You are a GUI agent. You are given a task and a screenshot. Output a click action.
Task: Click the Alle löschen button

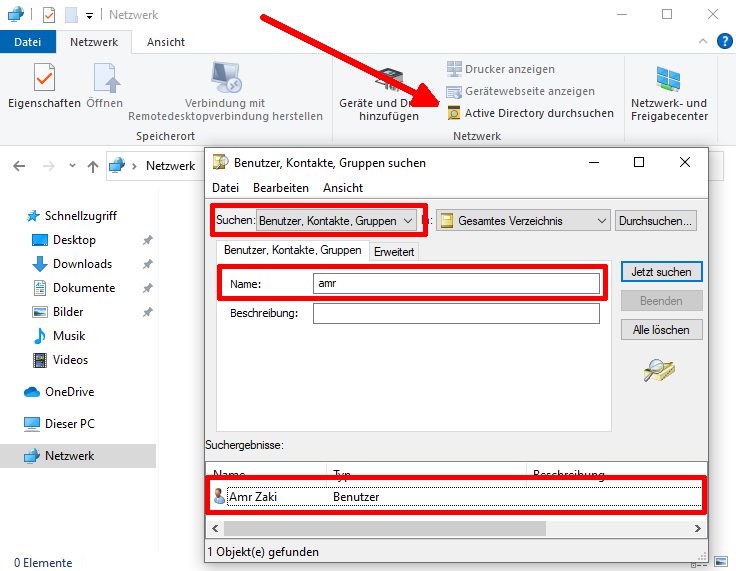coord(661,330)
